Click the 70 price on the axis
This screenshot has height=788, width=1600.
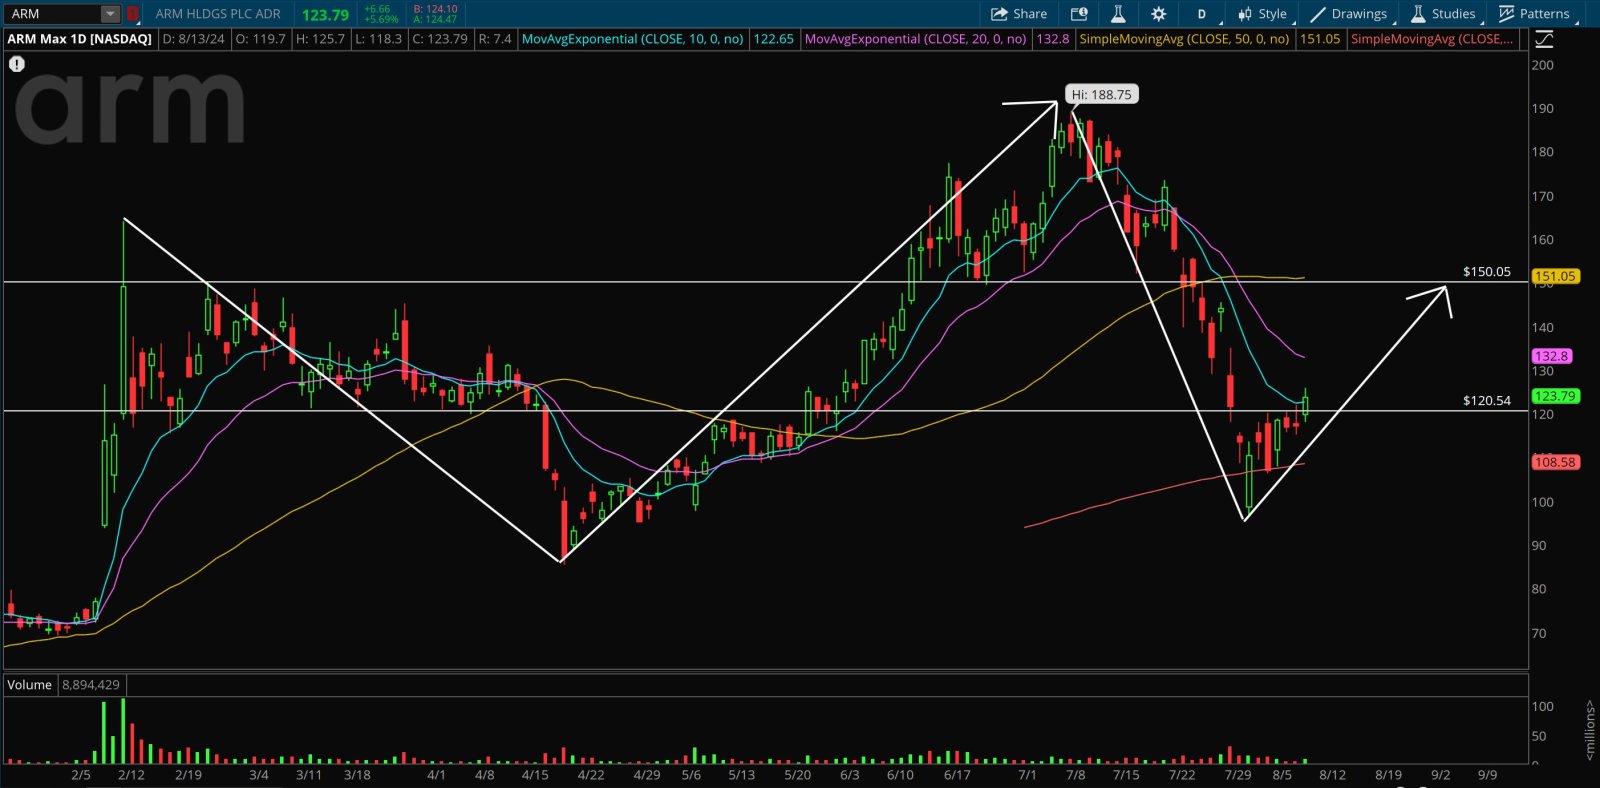click(1539, 633)
